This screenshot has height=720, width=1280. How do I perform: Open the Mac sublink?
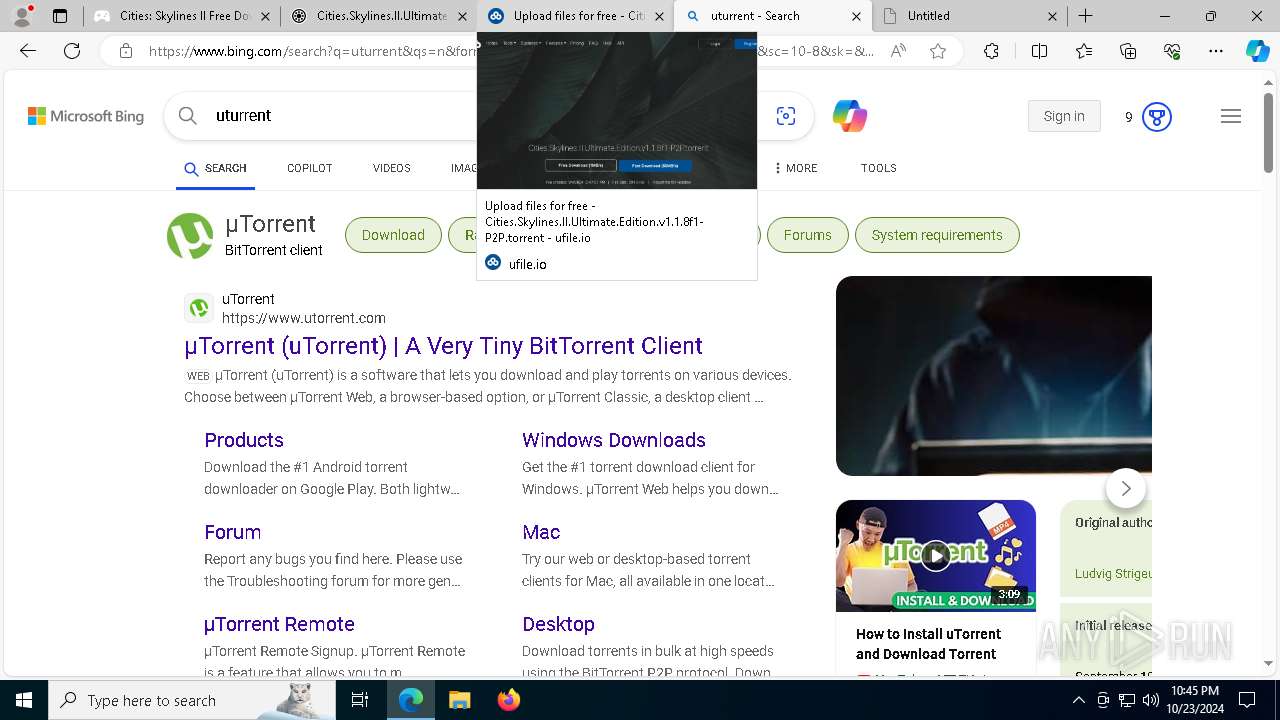541,532
